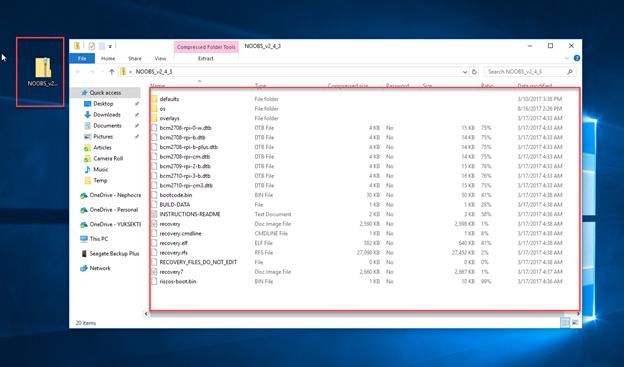Click the horizontal scrollbar right arrow
The image size is (624, 367).
coord(578,314)
